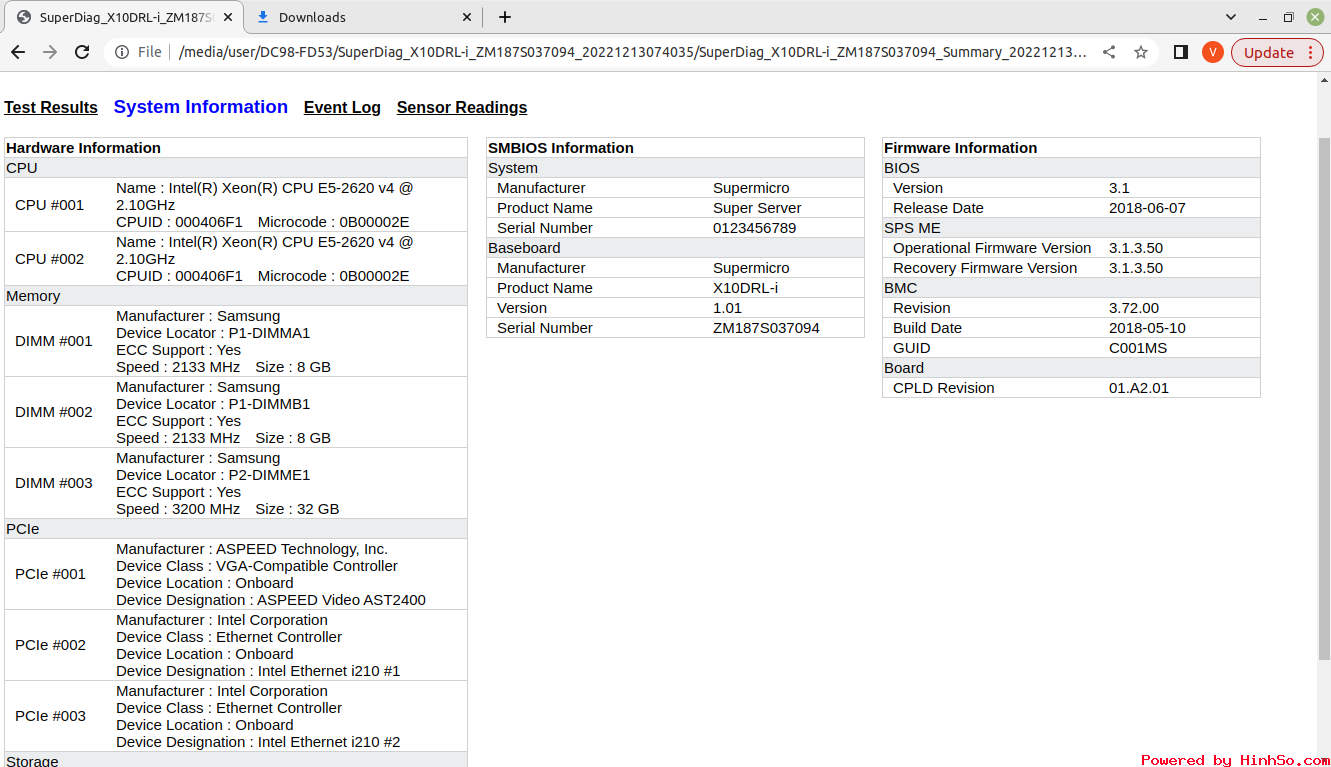Click the SPS ME section header

(x=1071, y=228)
